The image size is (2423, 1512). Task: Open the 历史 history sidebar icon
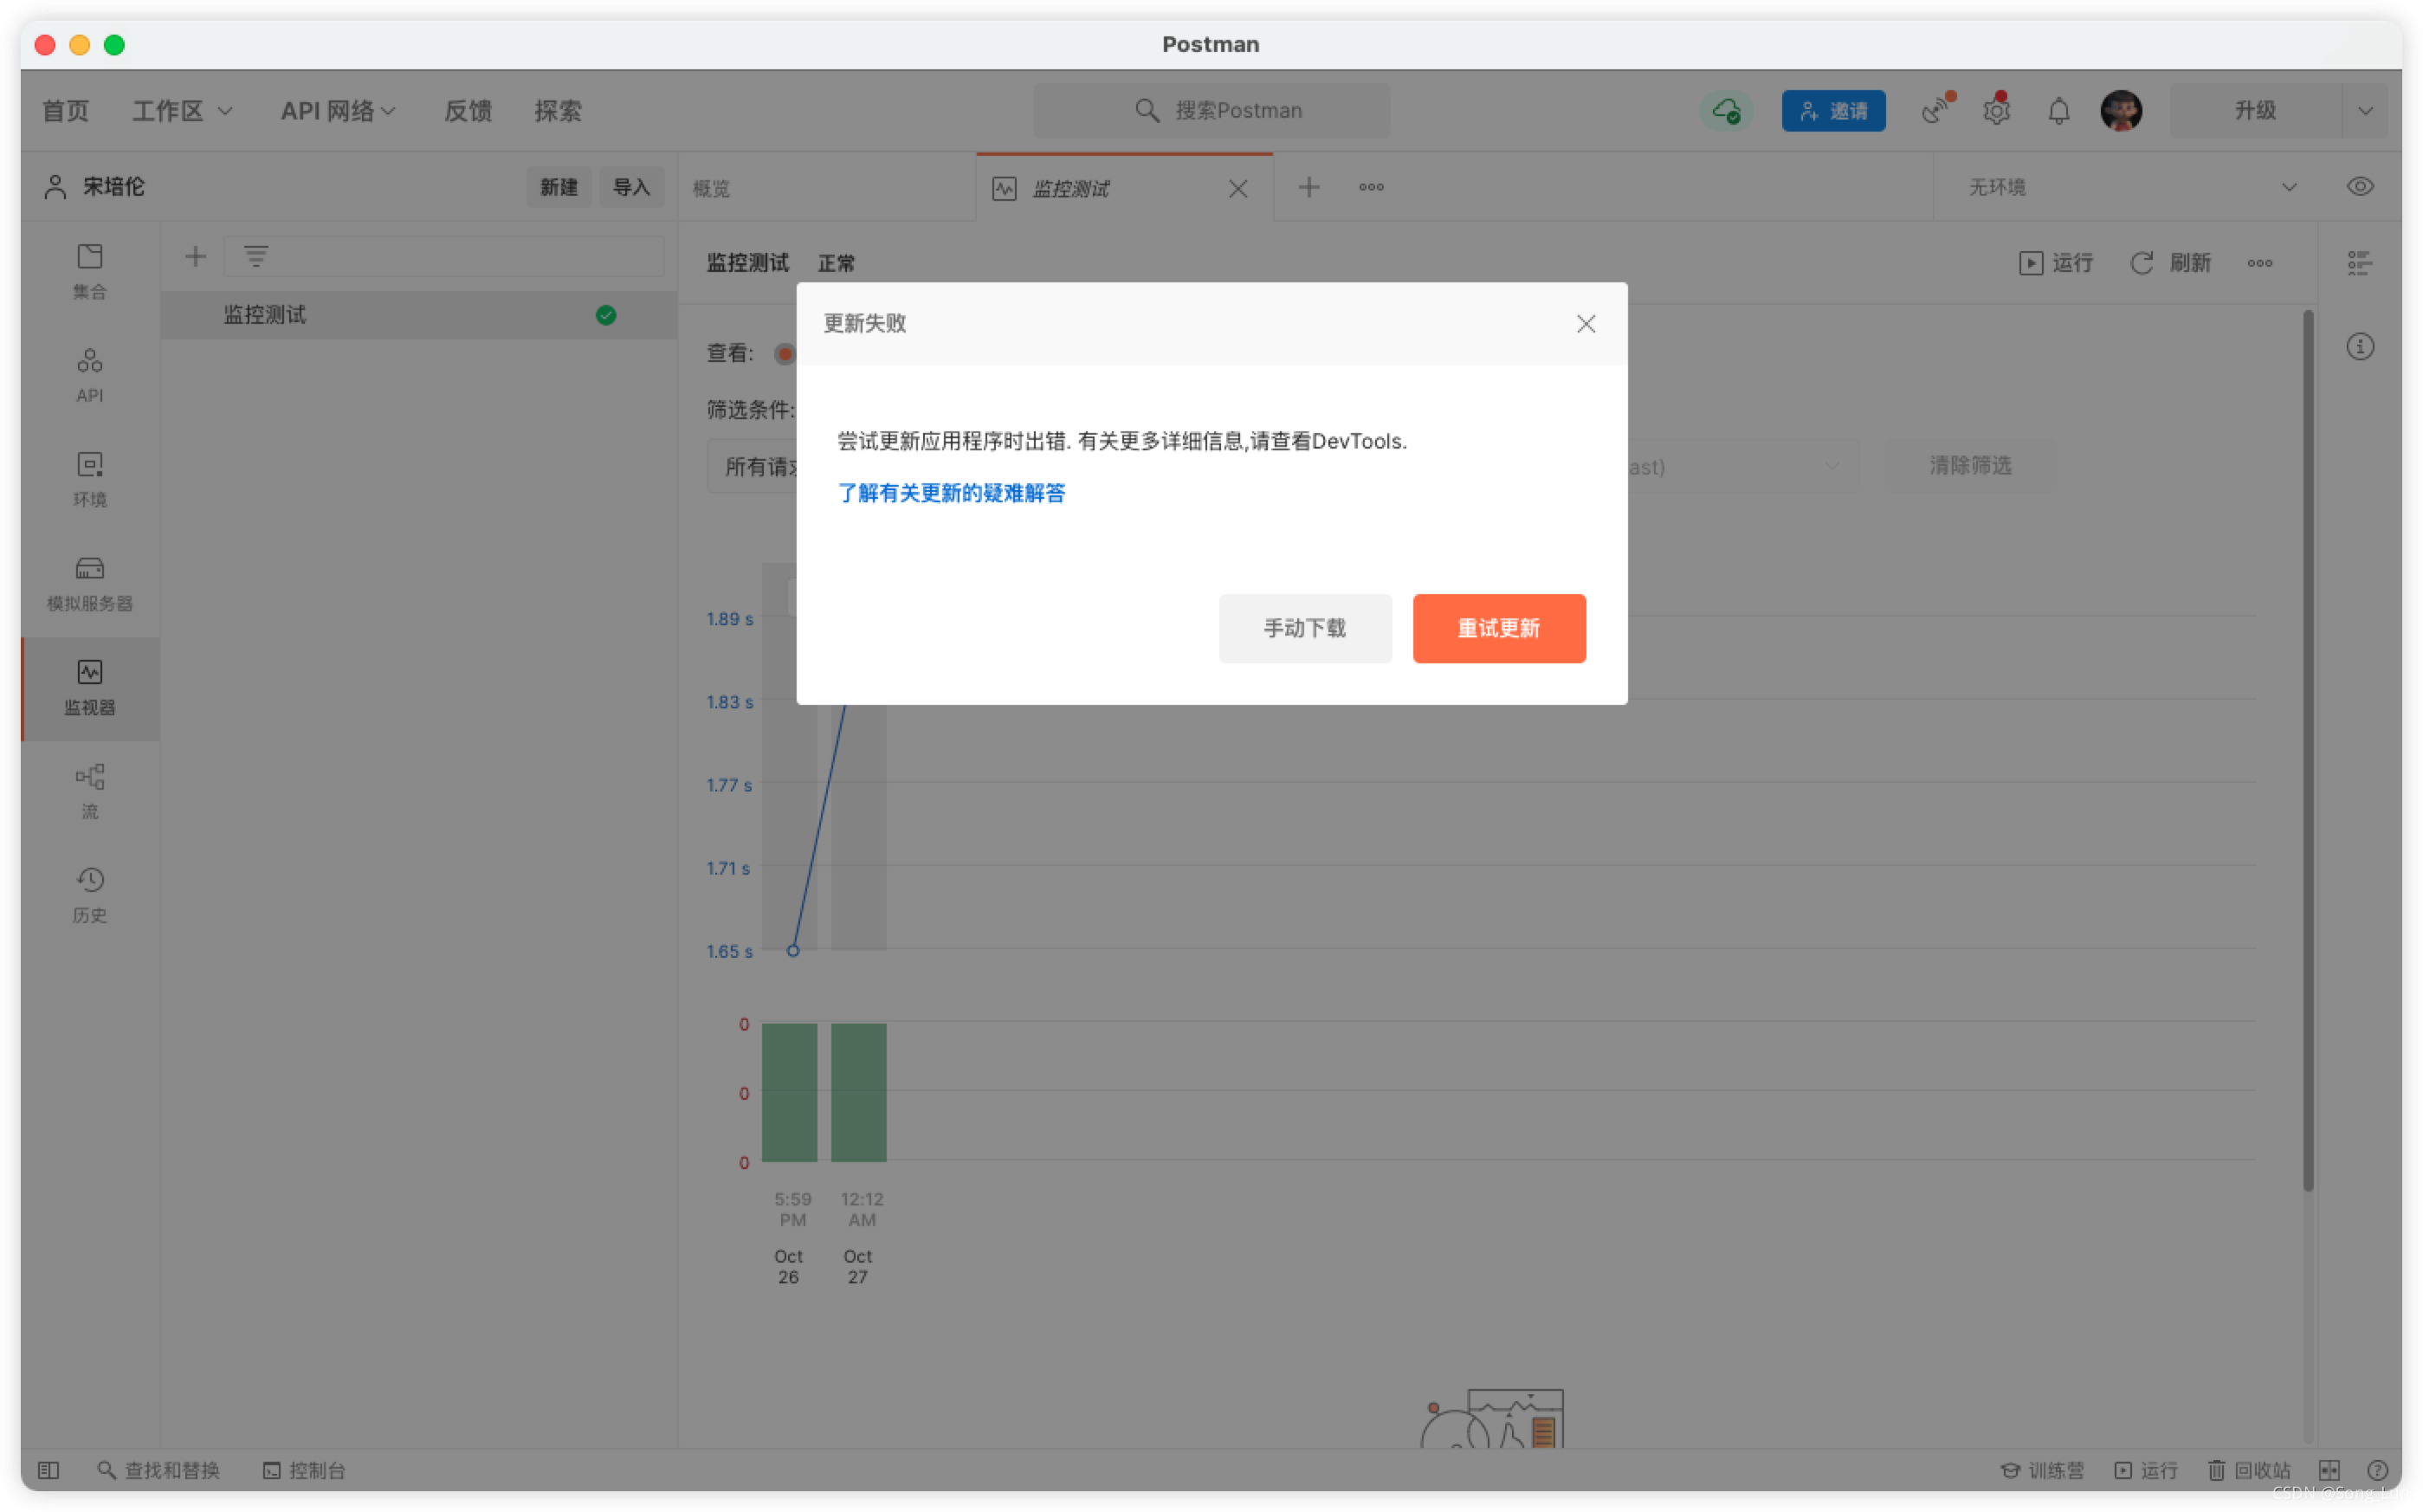coord(90,894)
